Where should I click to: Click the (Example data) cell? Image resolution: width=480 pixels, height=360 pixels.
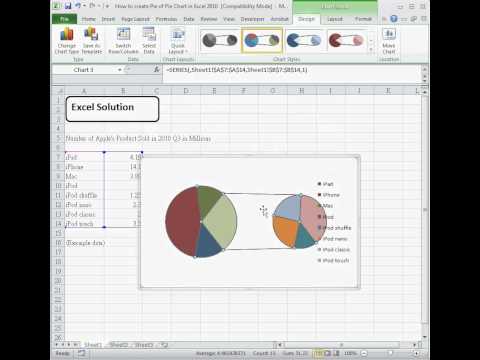coord(85,243)
